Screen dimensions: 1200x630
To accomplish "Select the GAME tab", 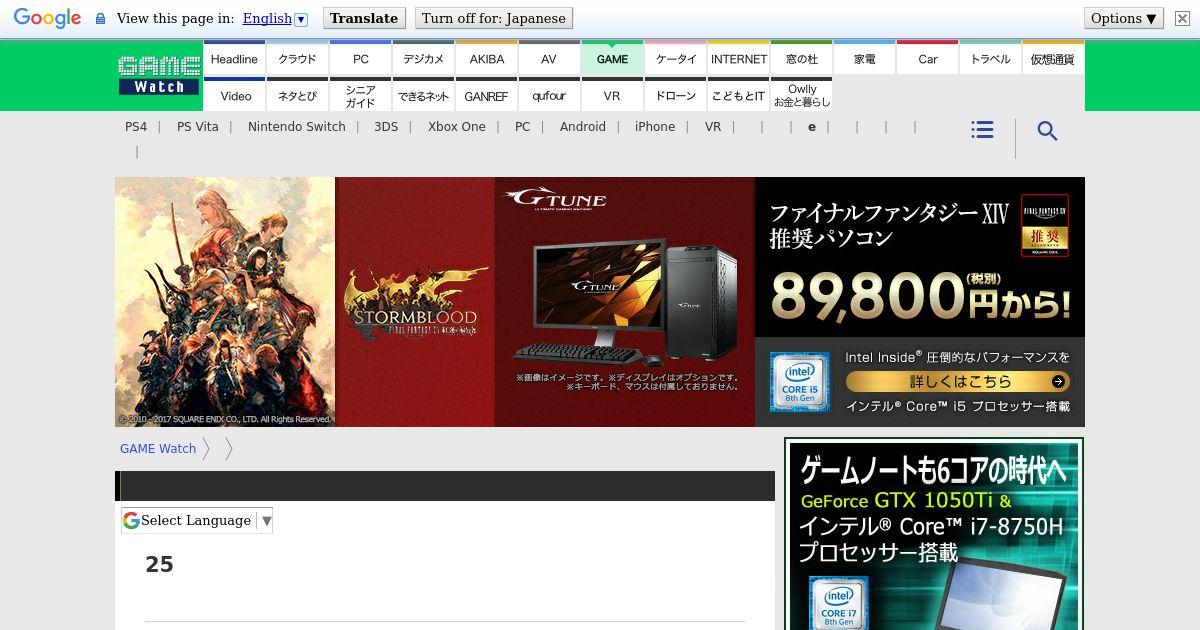I will tap(612, 59).
